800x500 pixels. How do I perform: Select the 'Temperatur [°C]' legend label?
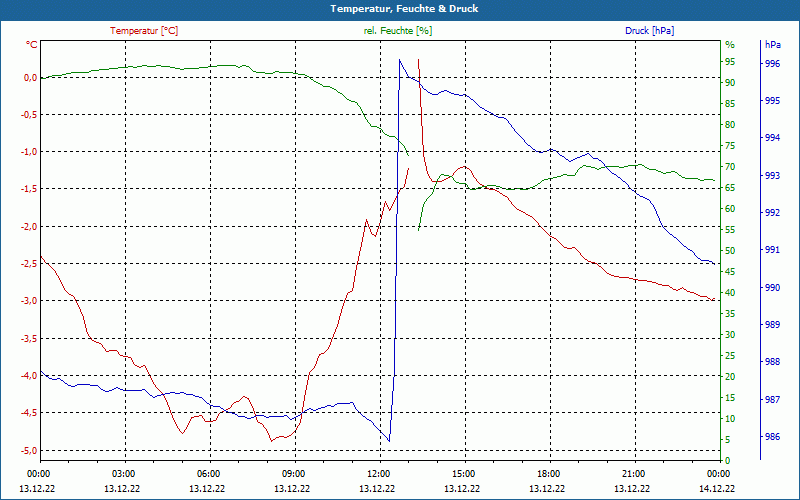[144, 31]
